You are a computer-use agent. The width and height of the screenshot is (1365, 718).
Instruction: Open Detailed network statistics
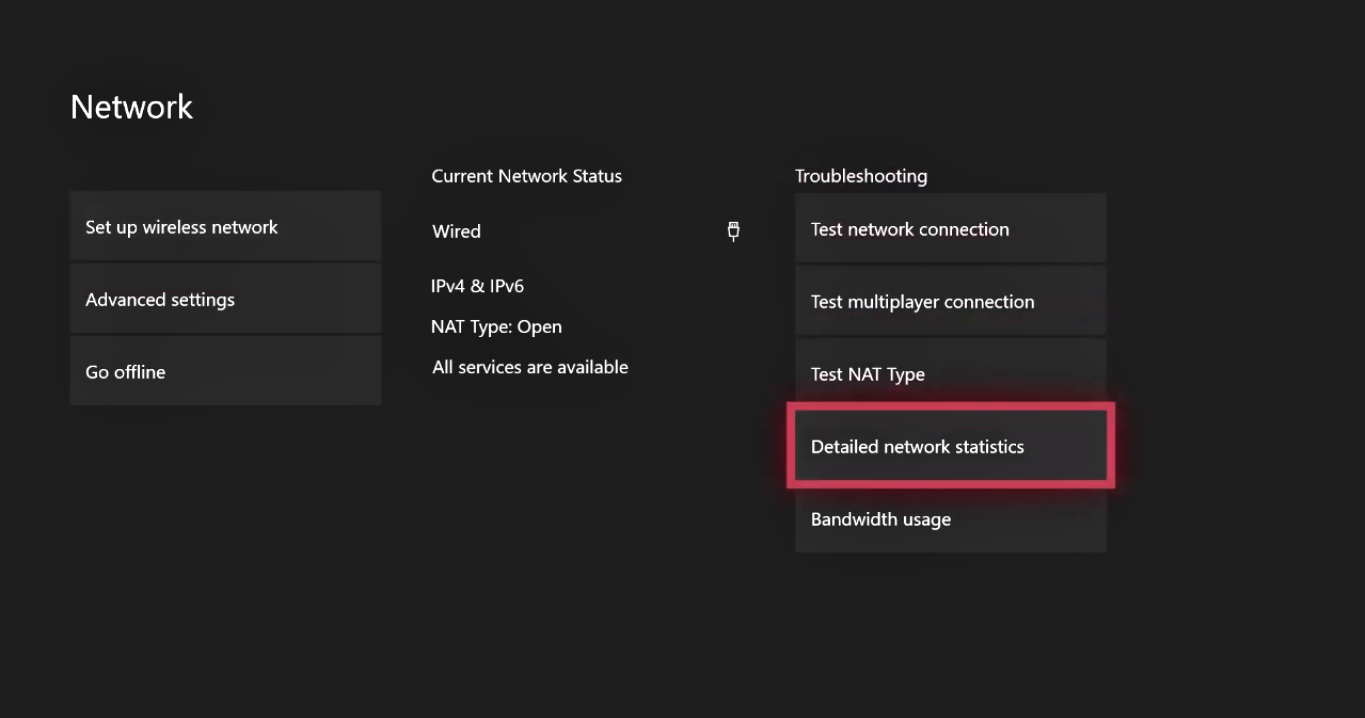(950, 447)
